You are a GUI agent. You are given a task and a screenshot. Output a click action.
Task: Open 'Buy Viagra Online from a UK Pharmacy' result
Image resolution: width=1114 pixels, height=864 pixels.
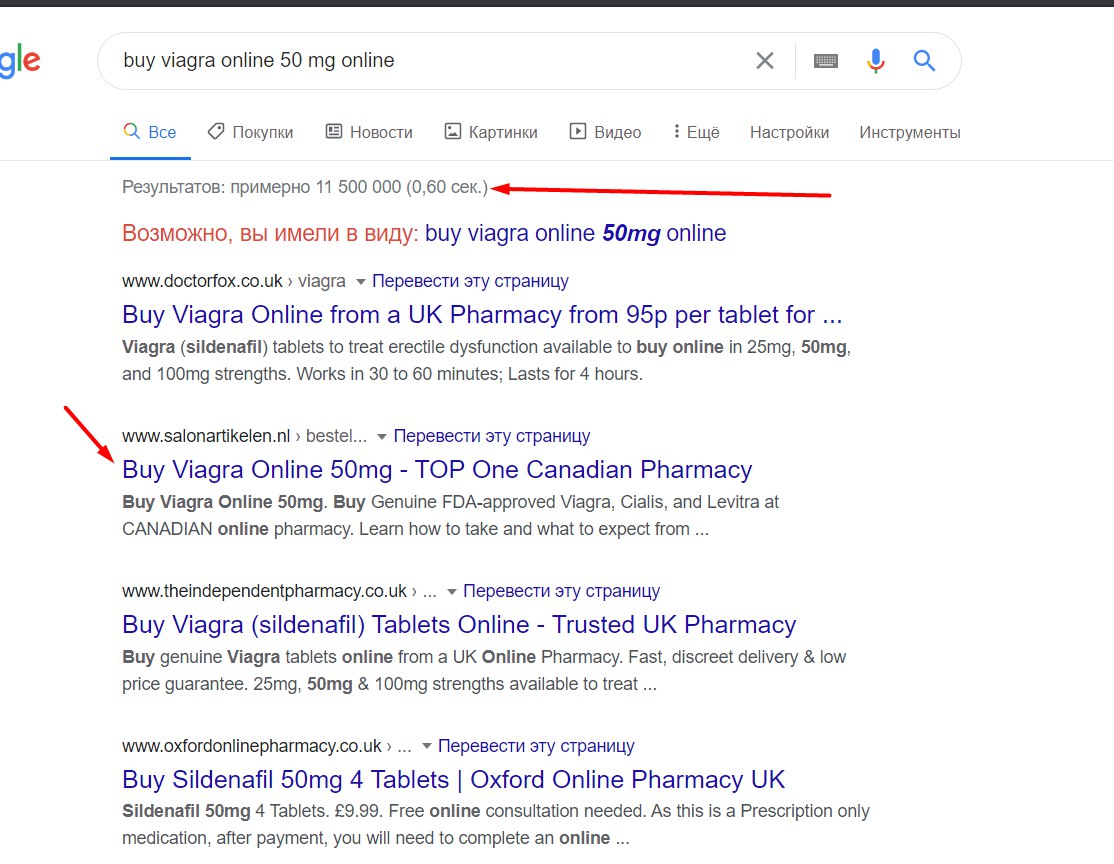point(482,315)
